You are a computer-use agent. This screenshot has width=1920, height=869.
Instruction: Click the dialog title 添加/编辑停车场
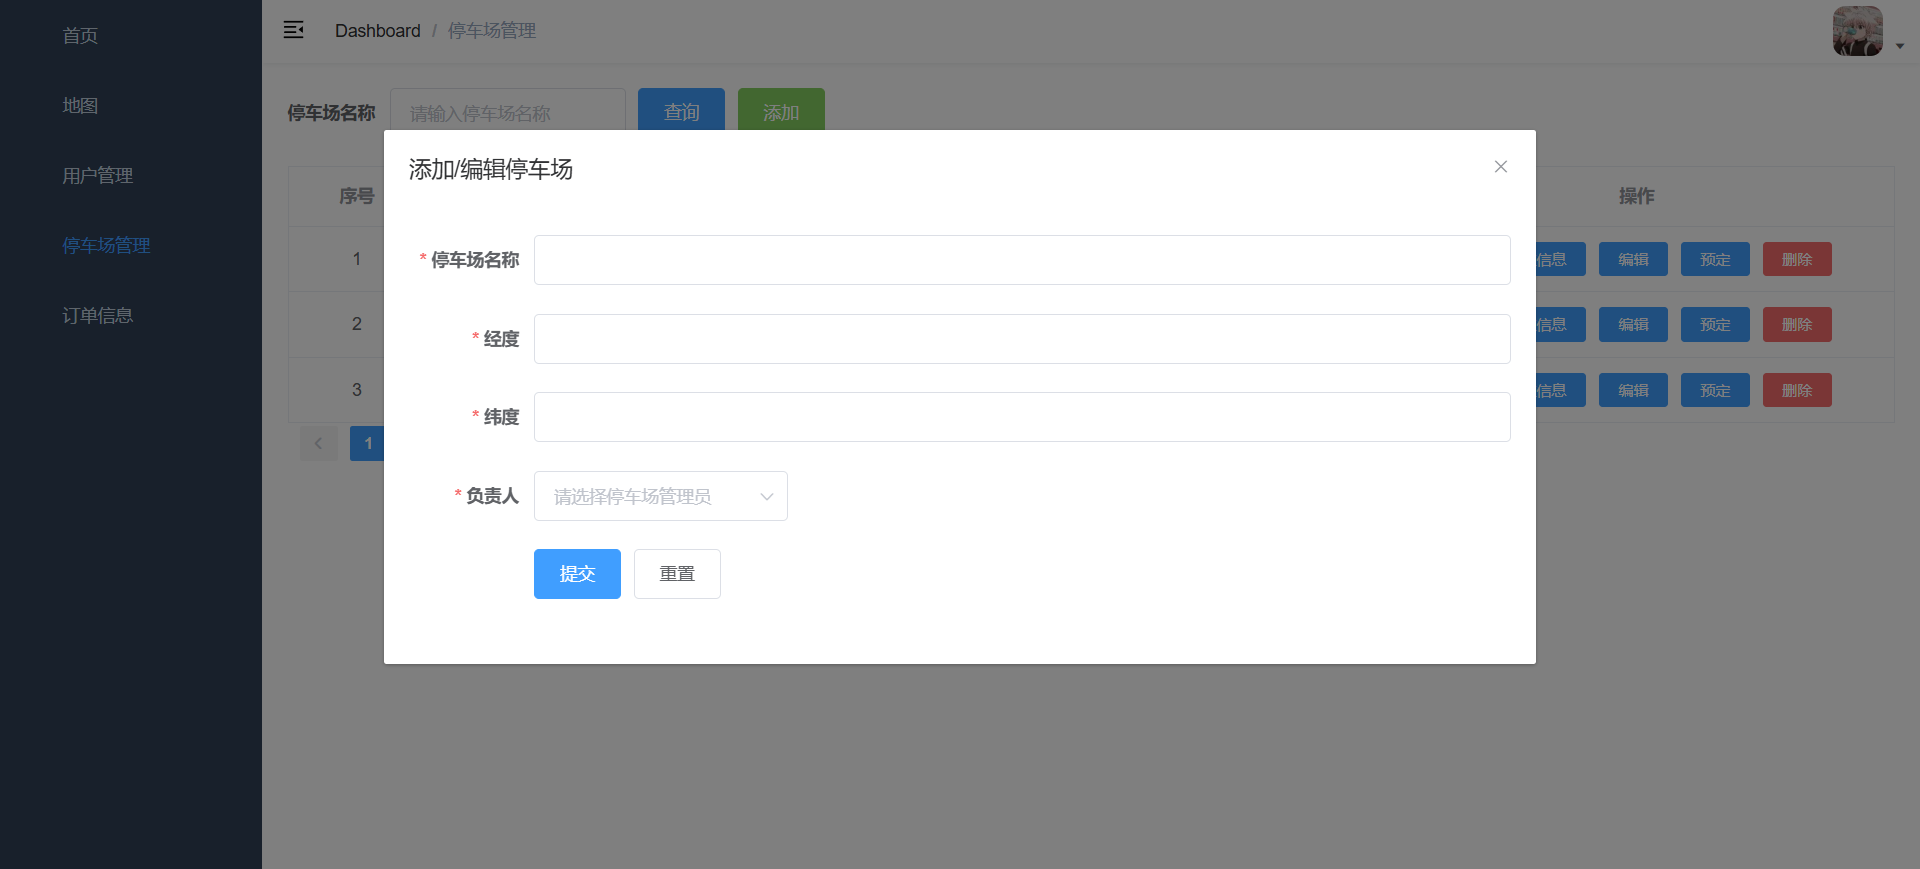(490, 169)
